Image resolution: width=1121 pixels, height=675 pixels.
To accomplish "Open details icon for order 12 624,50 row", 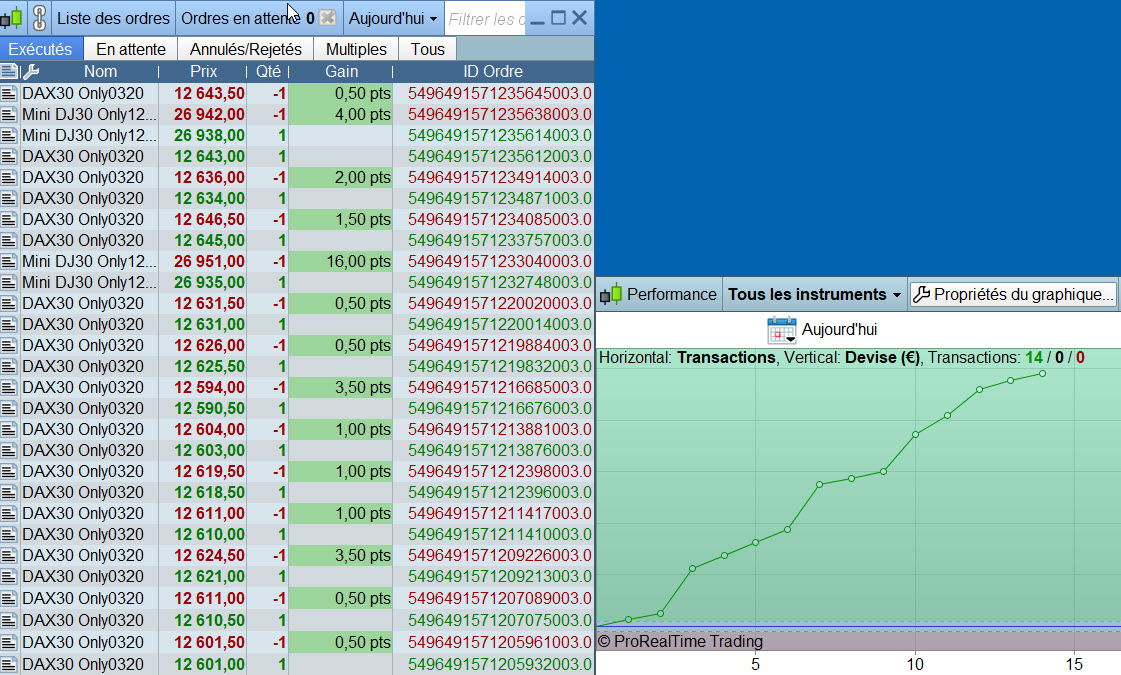I will point(9,555).
